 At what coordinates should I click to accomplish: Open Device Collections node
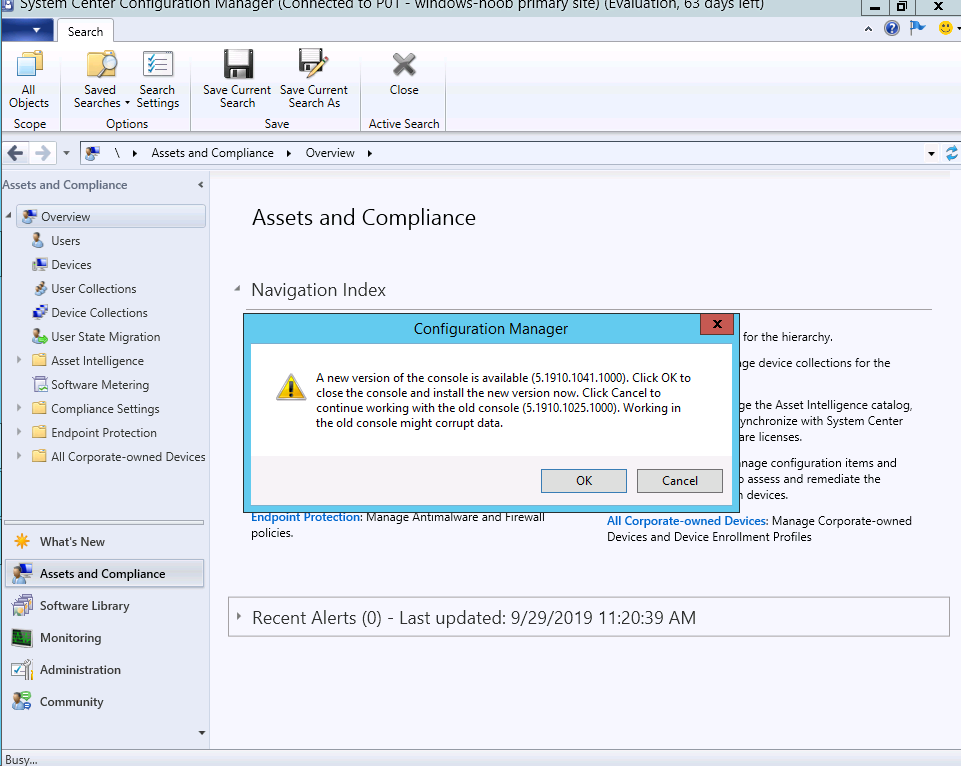[x=99, y=313]
